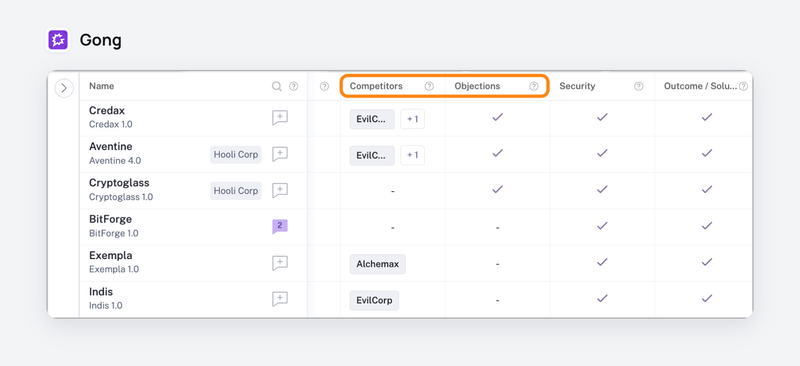Open the Aventine deal name
The width and height of the screenshot is (800, 366).
[111, 147]
